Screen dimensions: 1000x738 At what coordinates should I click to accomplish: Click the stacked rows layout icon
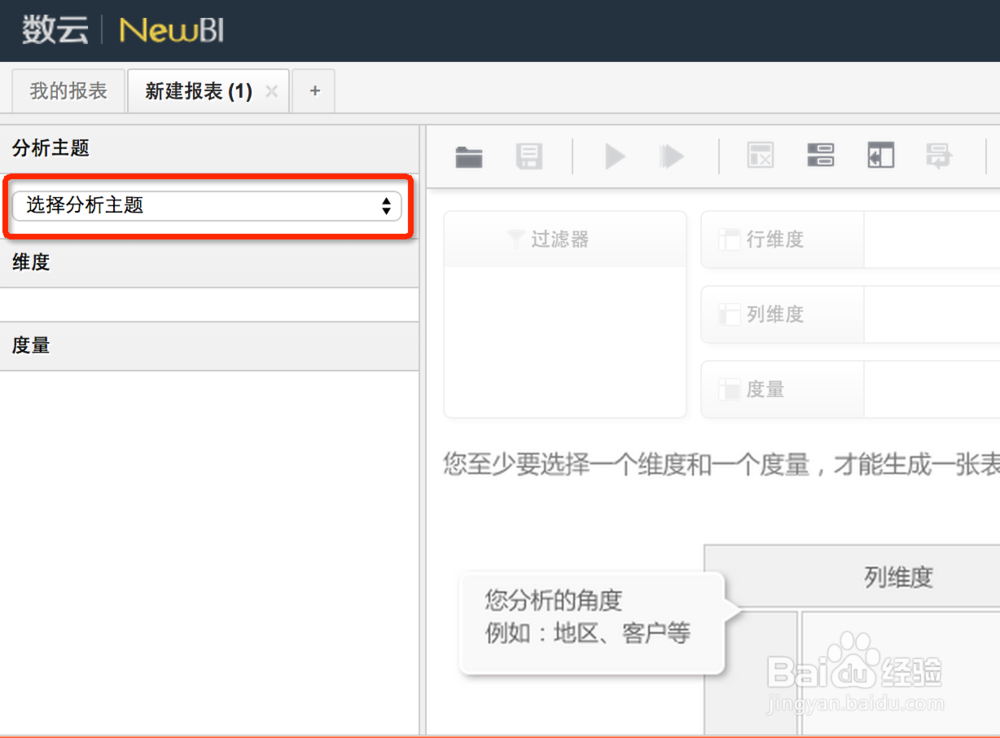pos(820,155)
